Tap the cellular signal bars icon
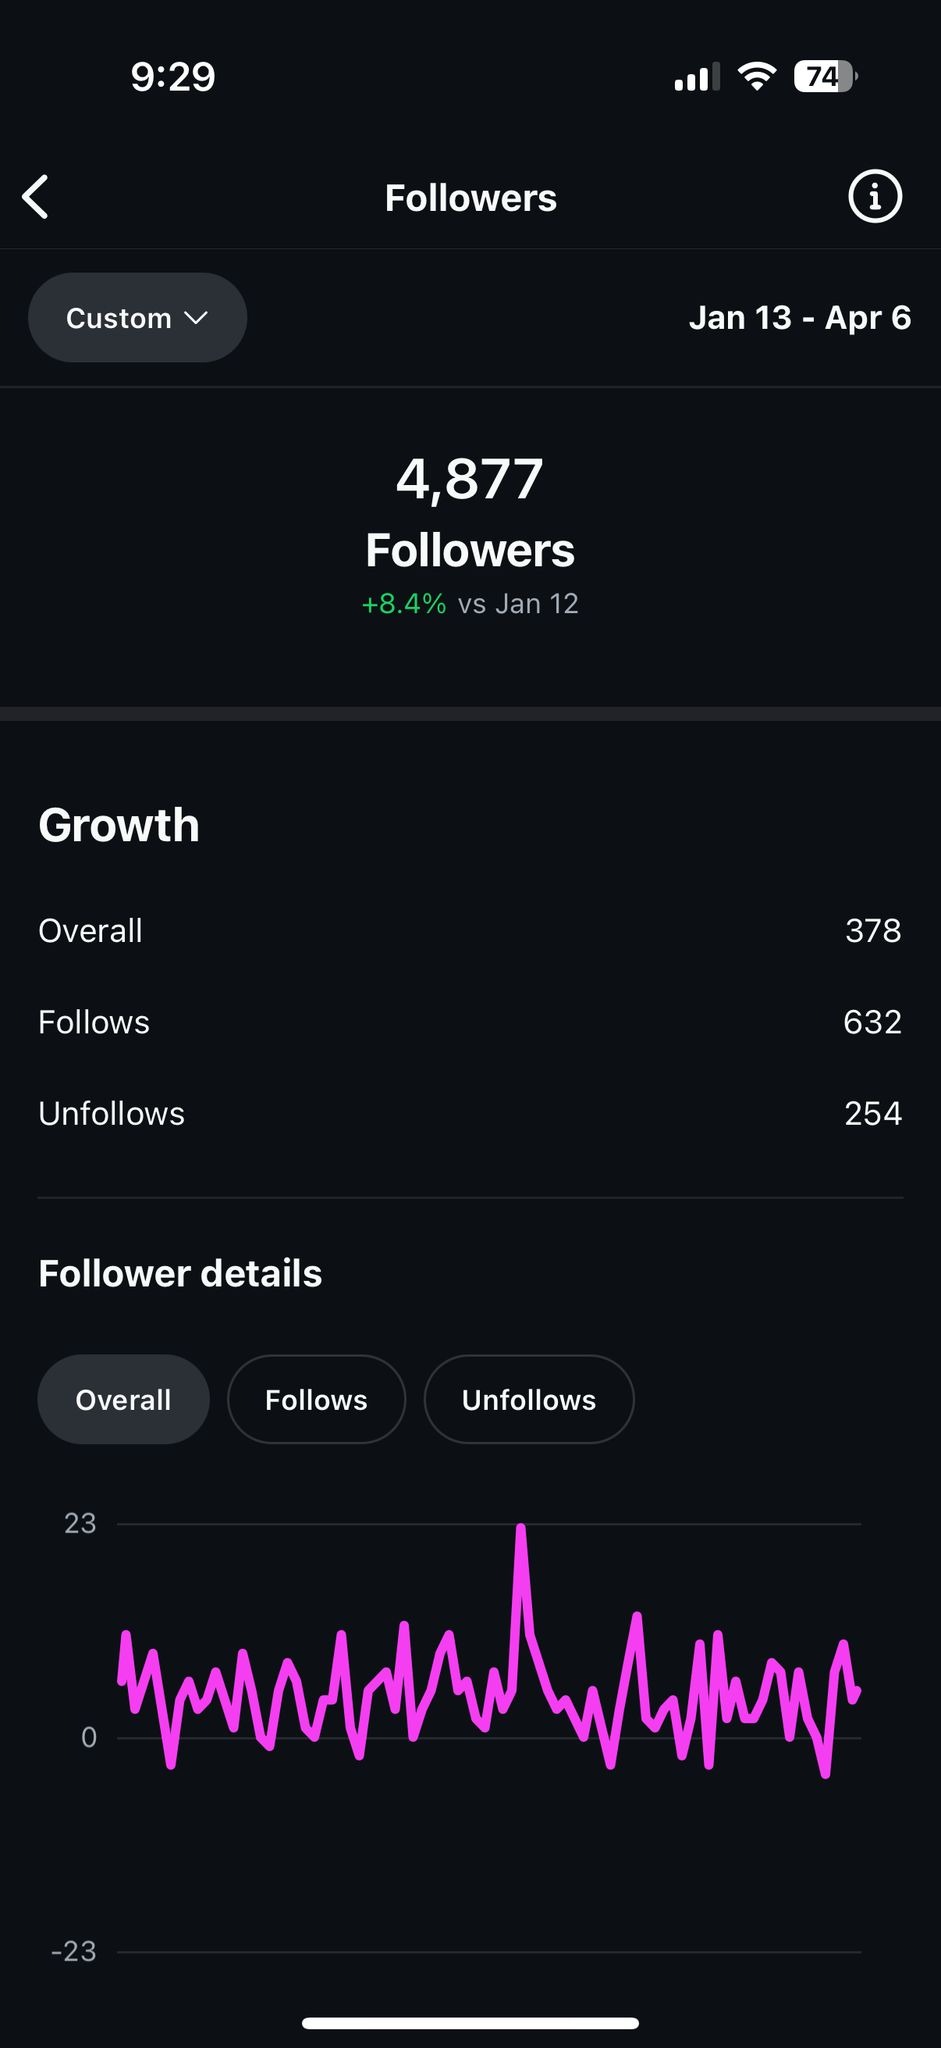Screen dimensions: 941x2048 (696, 78)
